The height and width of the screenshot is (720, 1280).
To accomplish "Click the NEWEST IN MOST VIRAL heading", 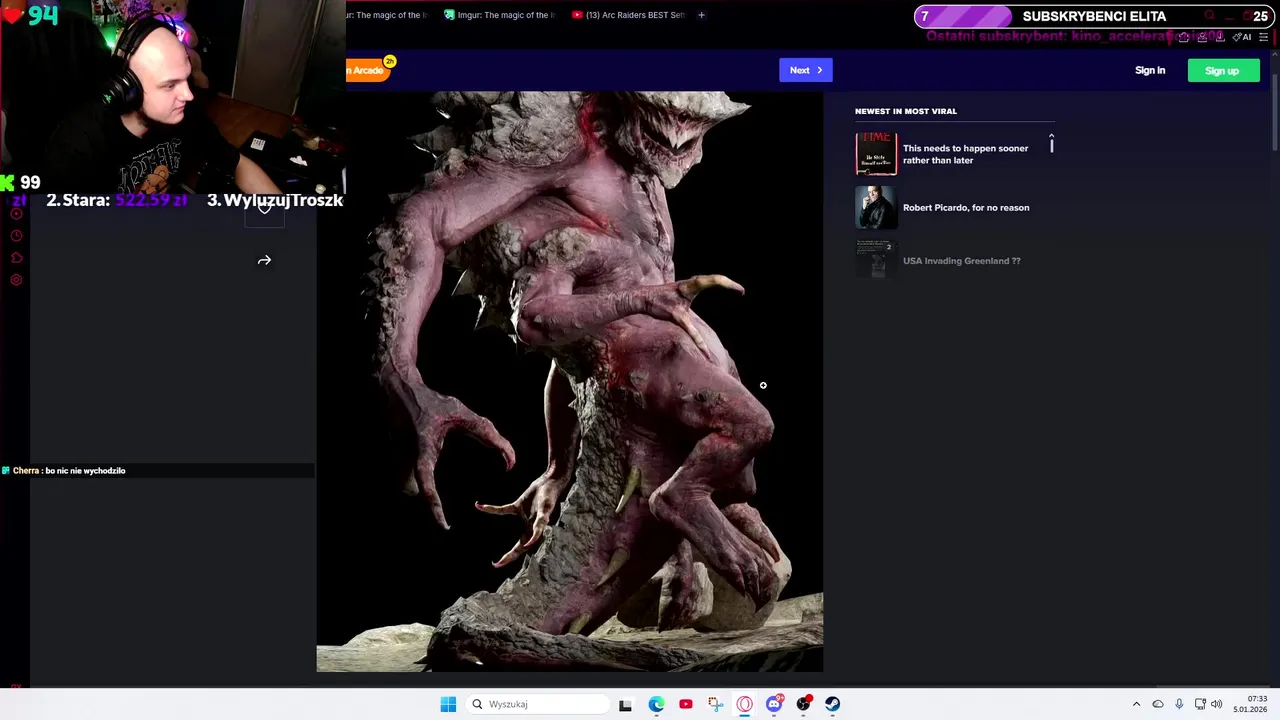I will [x=906, y=111].
